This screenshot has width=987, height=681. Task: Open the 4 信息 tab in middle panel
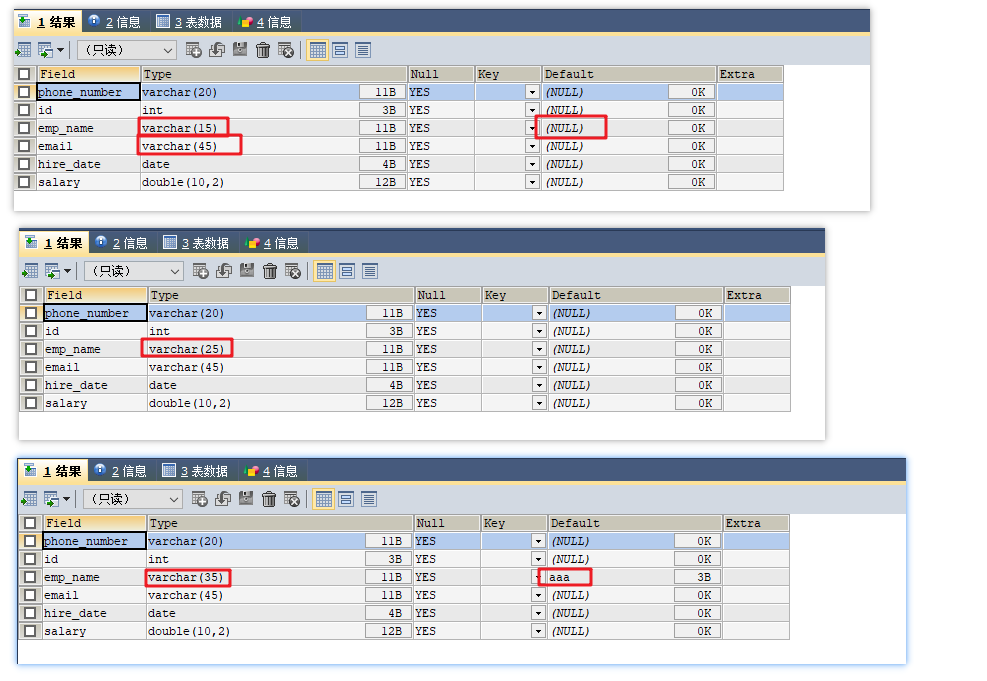tap(273, 243)
